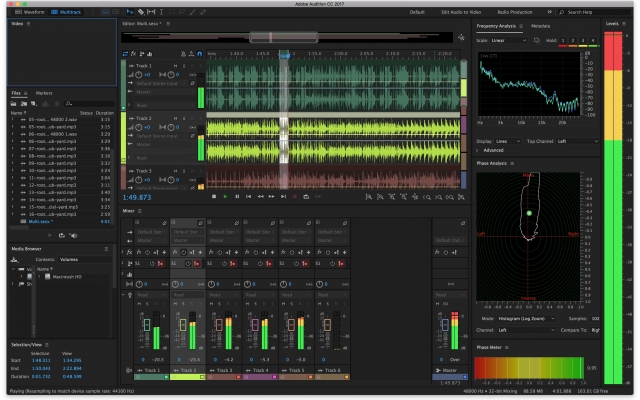640x400 pixels.
Task: Click the zoom full icon at far right of transport
Action: click(x=461, y=197)
